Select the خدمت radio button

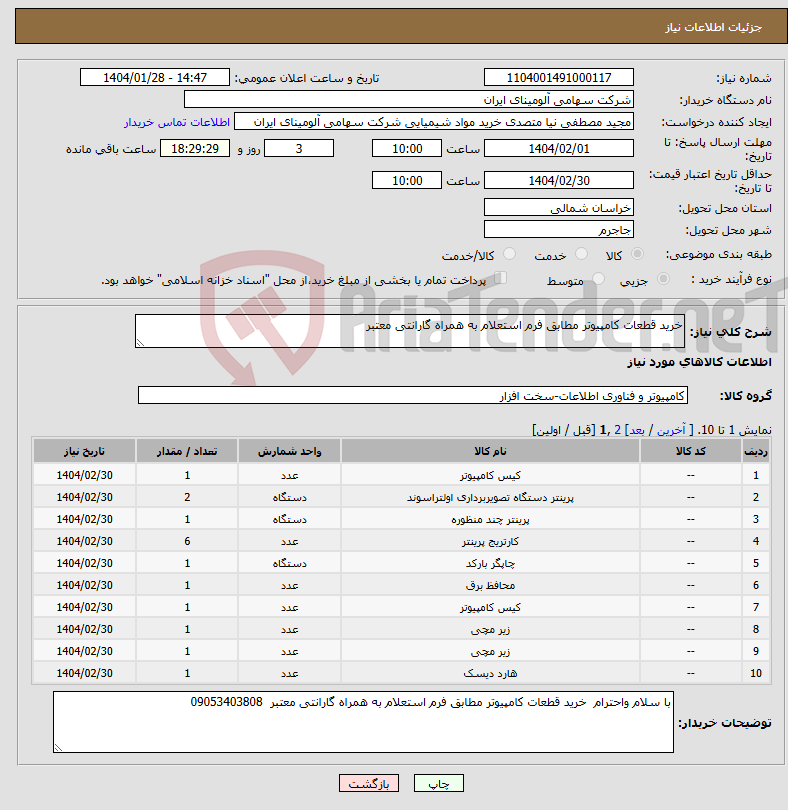581,254
